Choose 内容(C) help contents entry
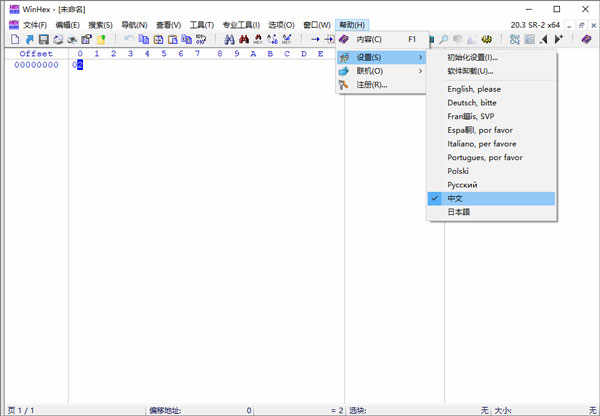This screenshot has height=416, width=600. pyautogui.click(x=381, y=39)
